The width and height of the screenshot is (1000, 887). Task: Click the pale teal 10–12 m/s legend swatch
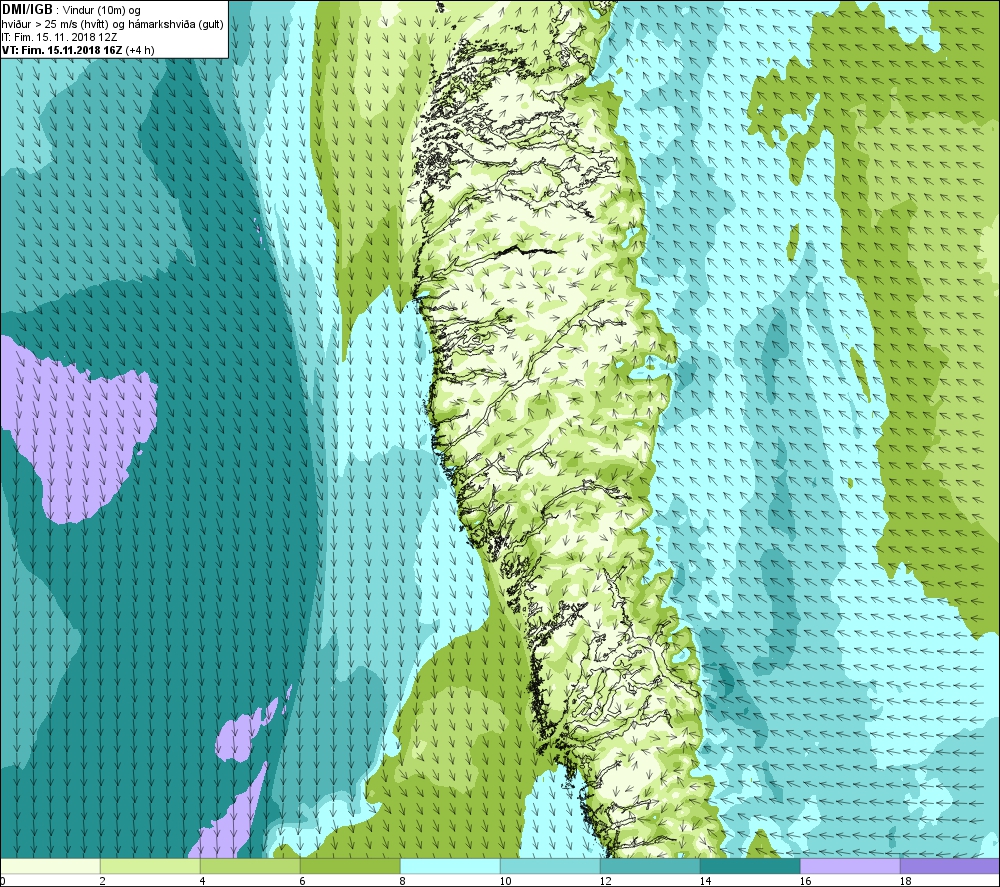click(x=550, y=866)
